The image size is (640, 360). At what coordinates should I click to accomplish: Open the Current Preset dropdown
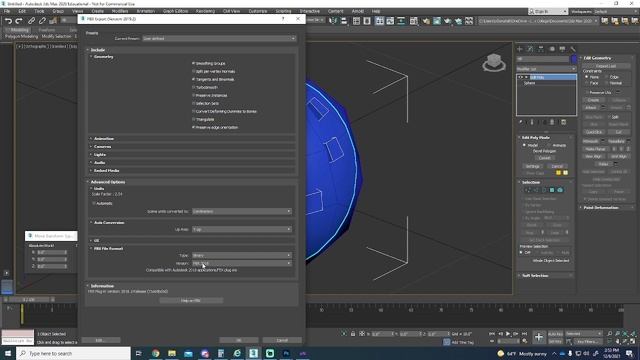[219, 38]
